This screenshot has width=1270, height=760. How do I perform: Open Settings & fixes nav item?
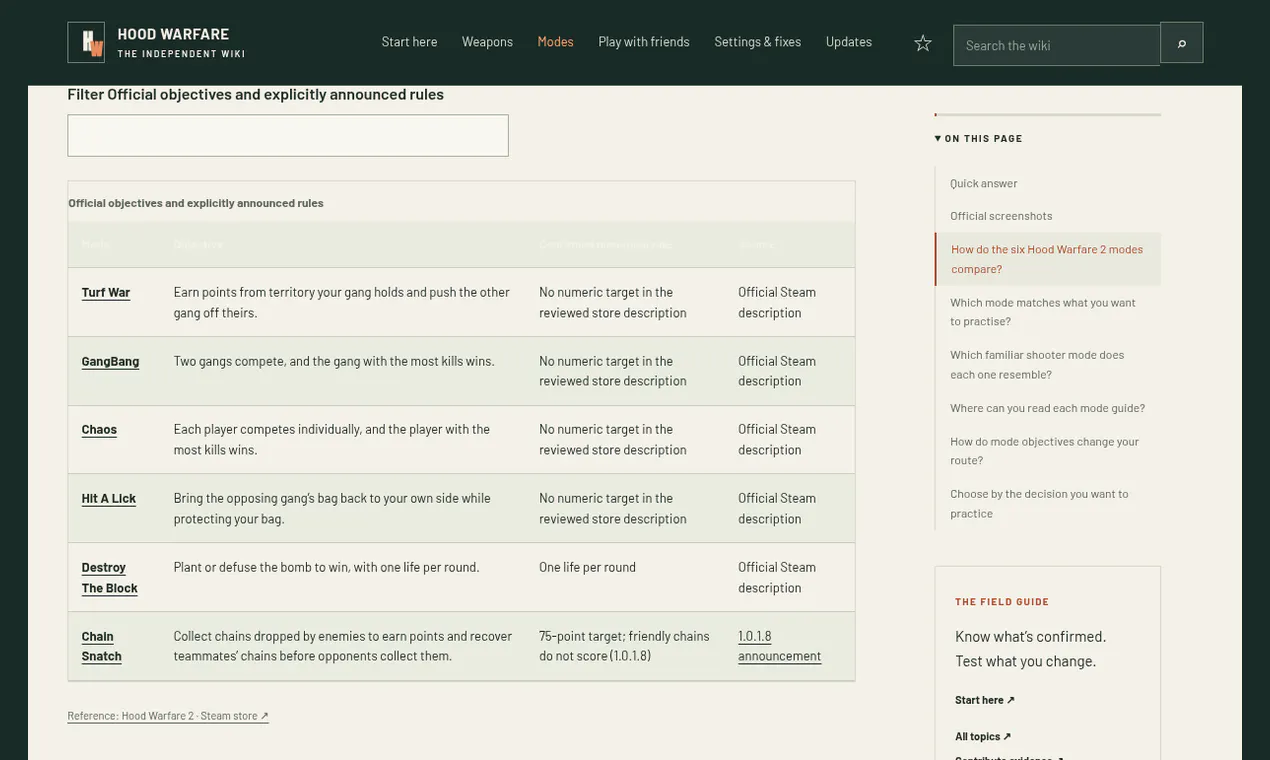(758, 42)
